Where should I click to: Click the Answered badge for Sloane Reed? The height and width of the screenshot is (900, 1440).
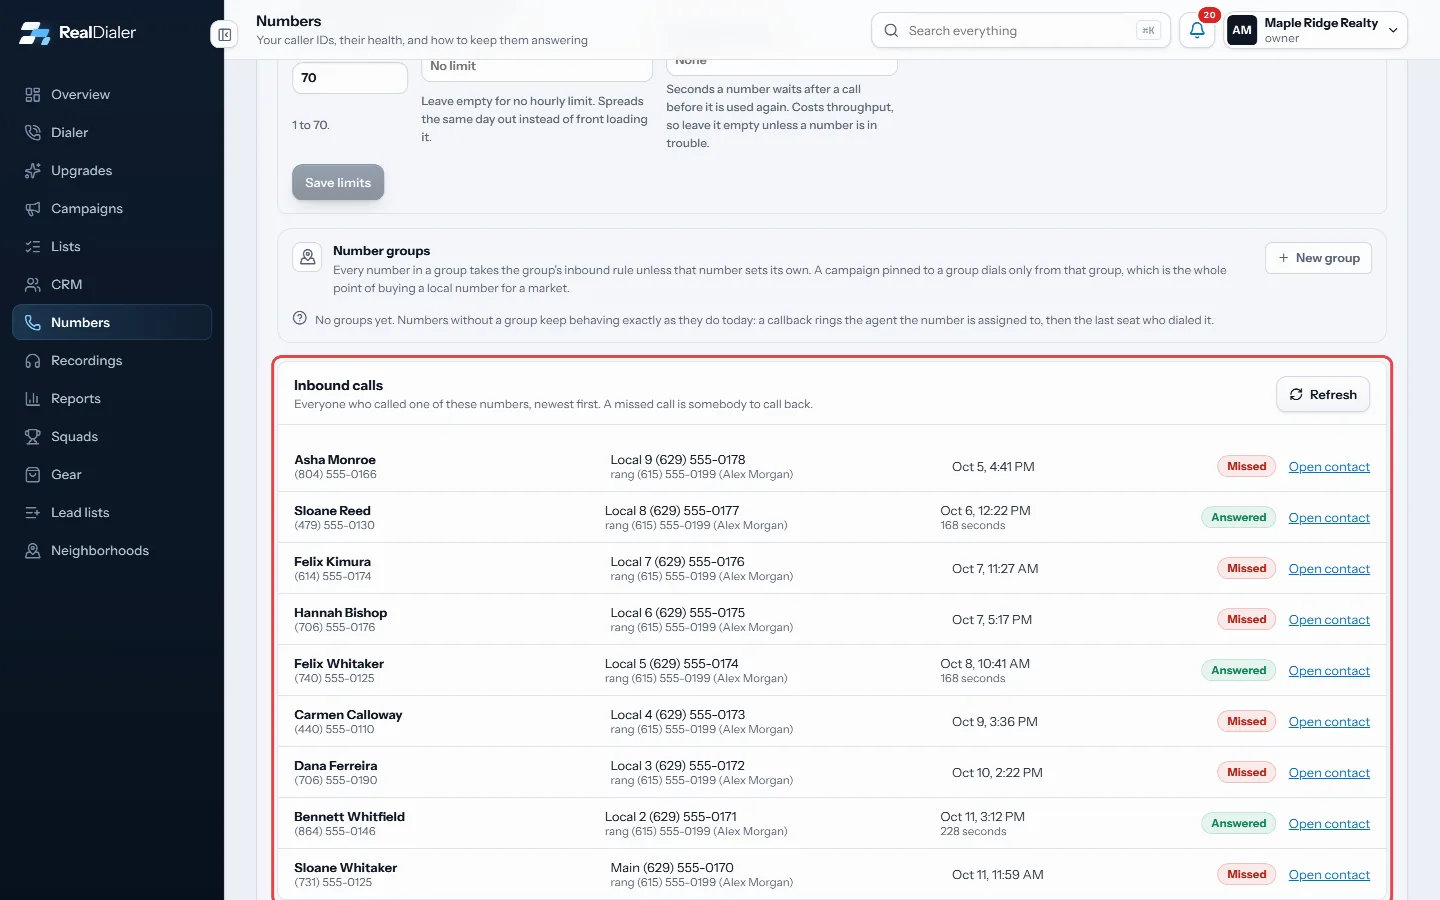point(1238,518)
